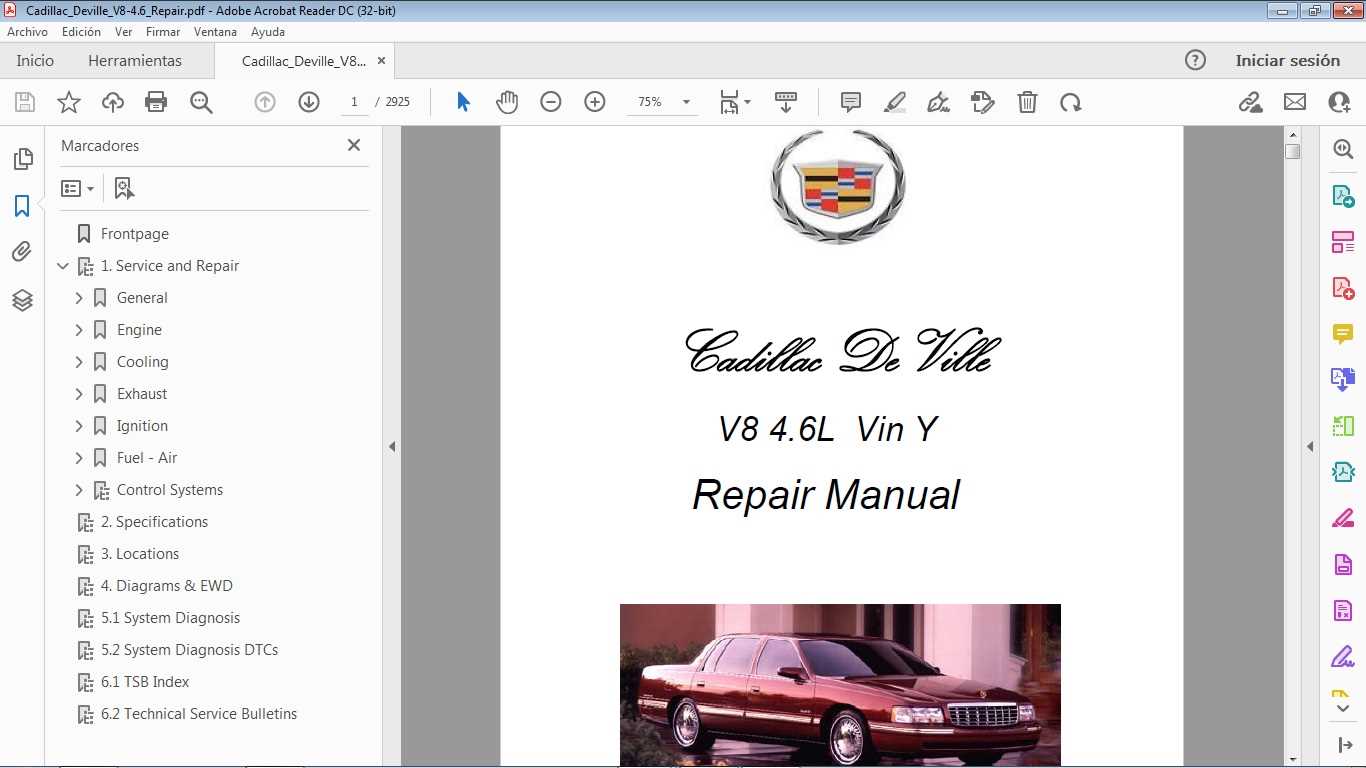Open the share with others person icon
Viewport: 1366px width, 768px height.
1339,102
